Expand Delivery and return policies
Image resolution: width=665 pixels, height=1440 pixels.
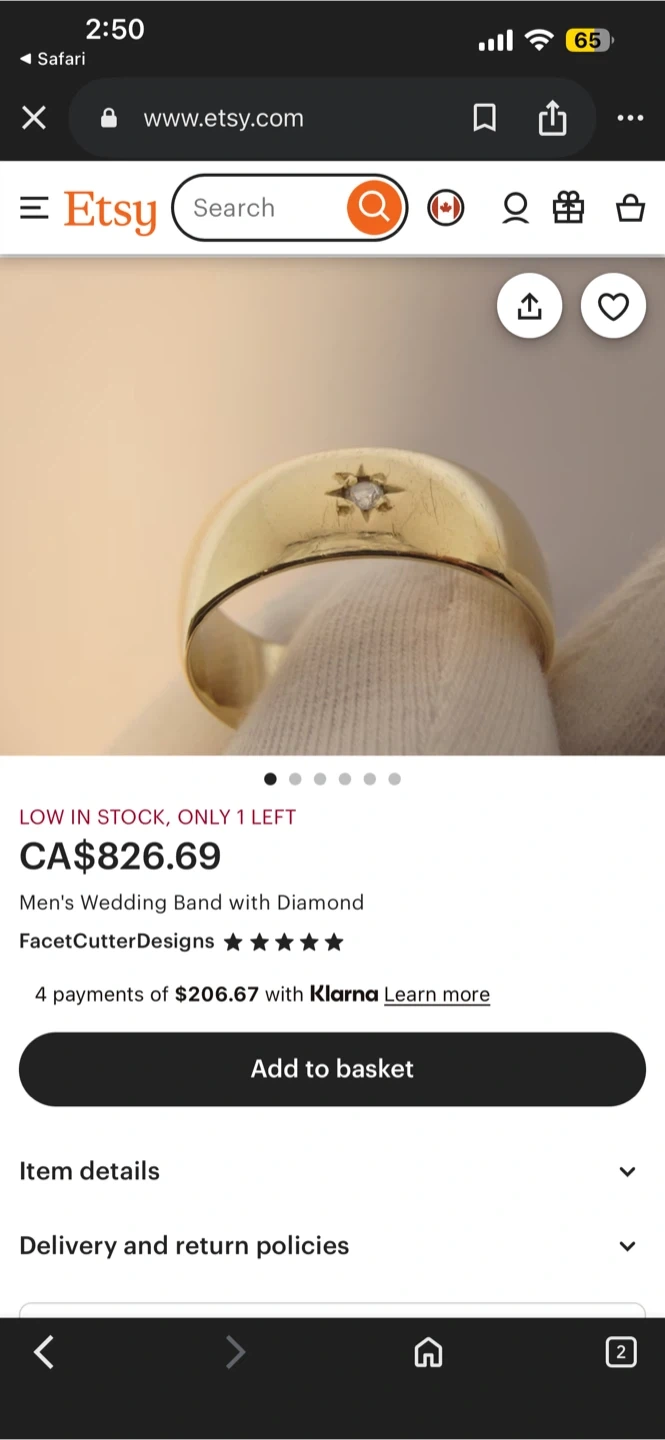[x=332, y=1246]
